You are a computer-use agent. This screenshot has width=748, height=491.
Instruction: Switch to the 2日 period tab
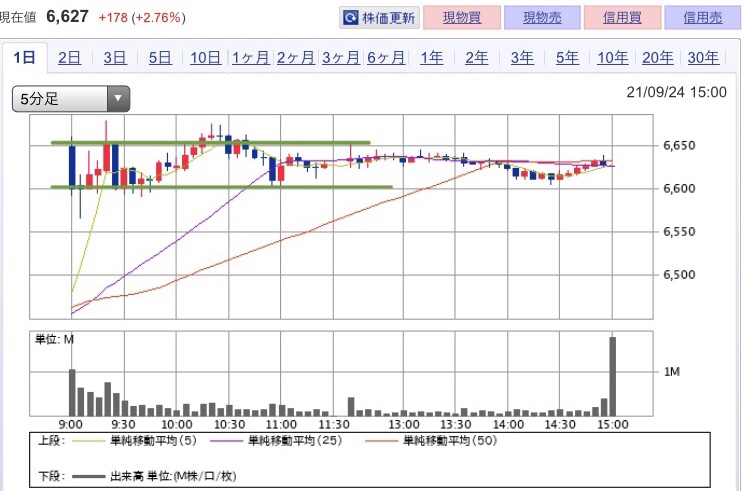tap(69, 58)
